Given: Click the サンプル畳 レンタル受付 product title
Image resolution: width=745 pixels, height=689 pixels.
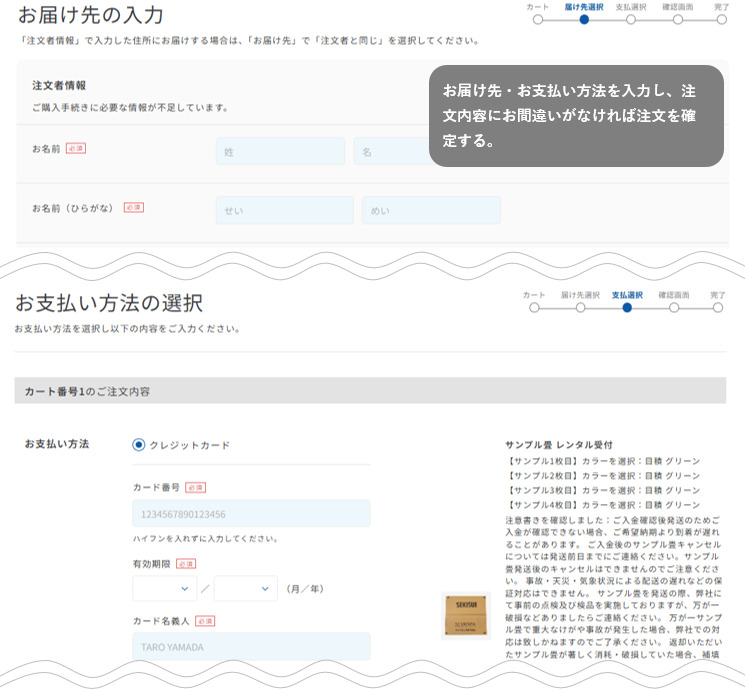Looking at the screenshot, I should pos(559,445).
